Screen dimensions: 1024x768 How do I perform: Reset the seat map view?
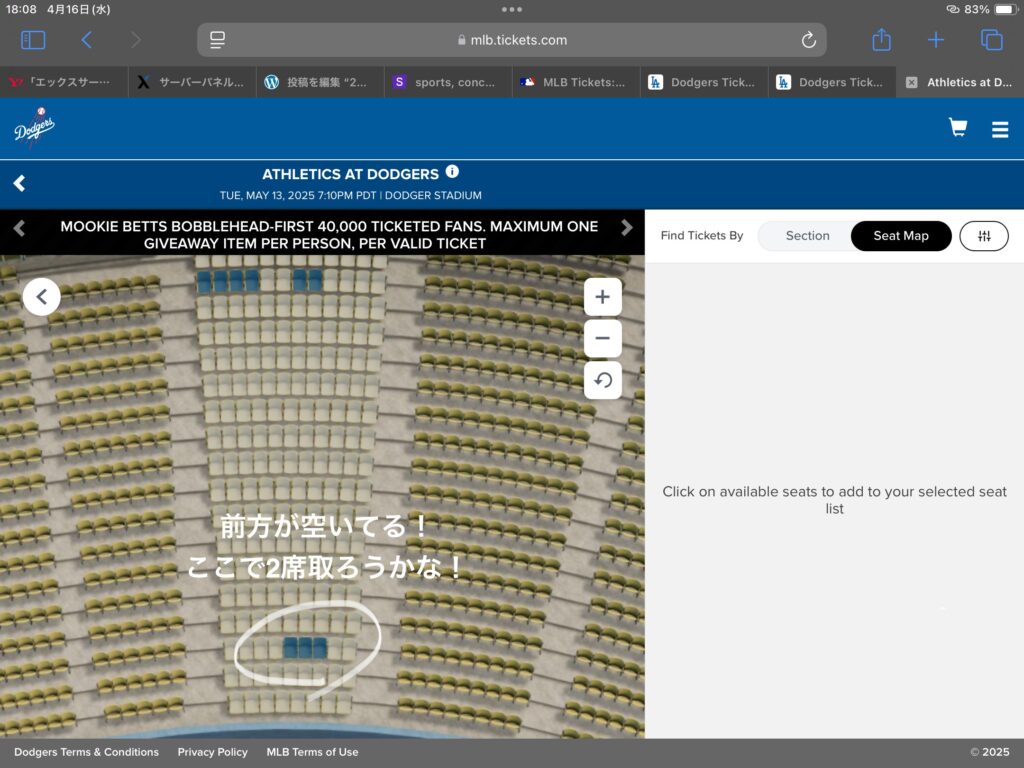[603, 380]
